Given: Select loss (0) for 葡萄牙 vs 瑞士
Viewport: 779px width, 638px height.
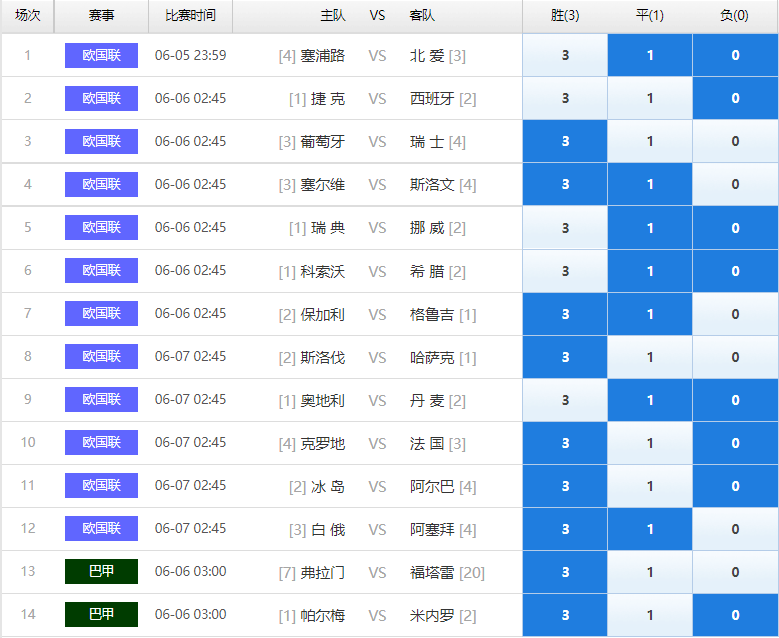Looking at the screenshot, I should (x=735, y=141).
